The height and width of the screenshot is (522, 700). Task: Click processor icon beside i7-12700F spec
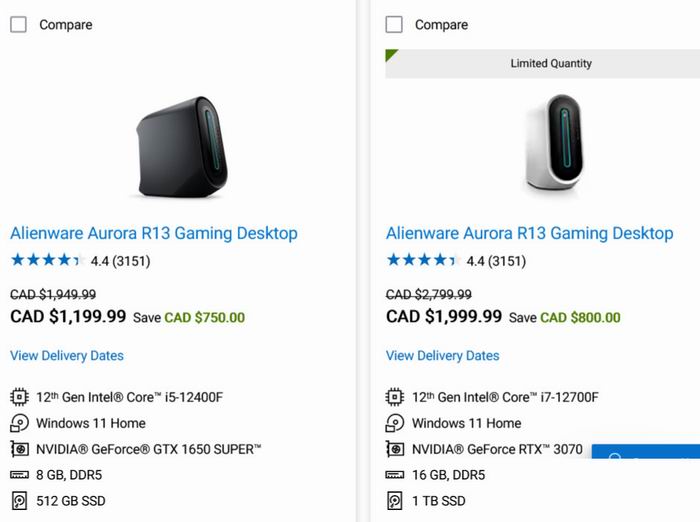pyautogui.click(x=395, y=397)
